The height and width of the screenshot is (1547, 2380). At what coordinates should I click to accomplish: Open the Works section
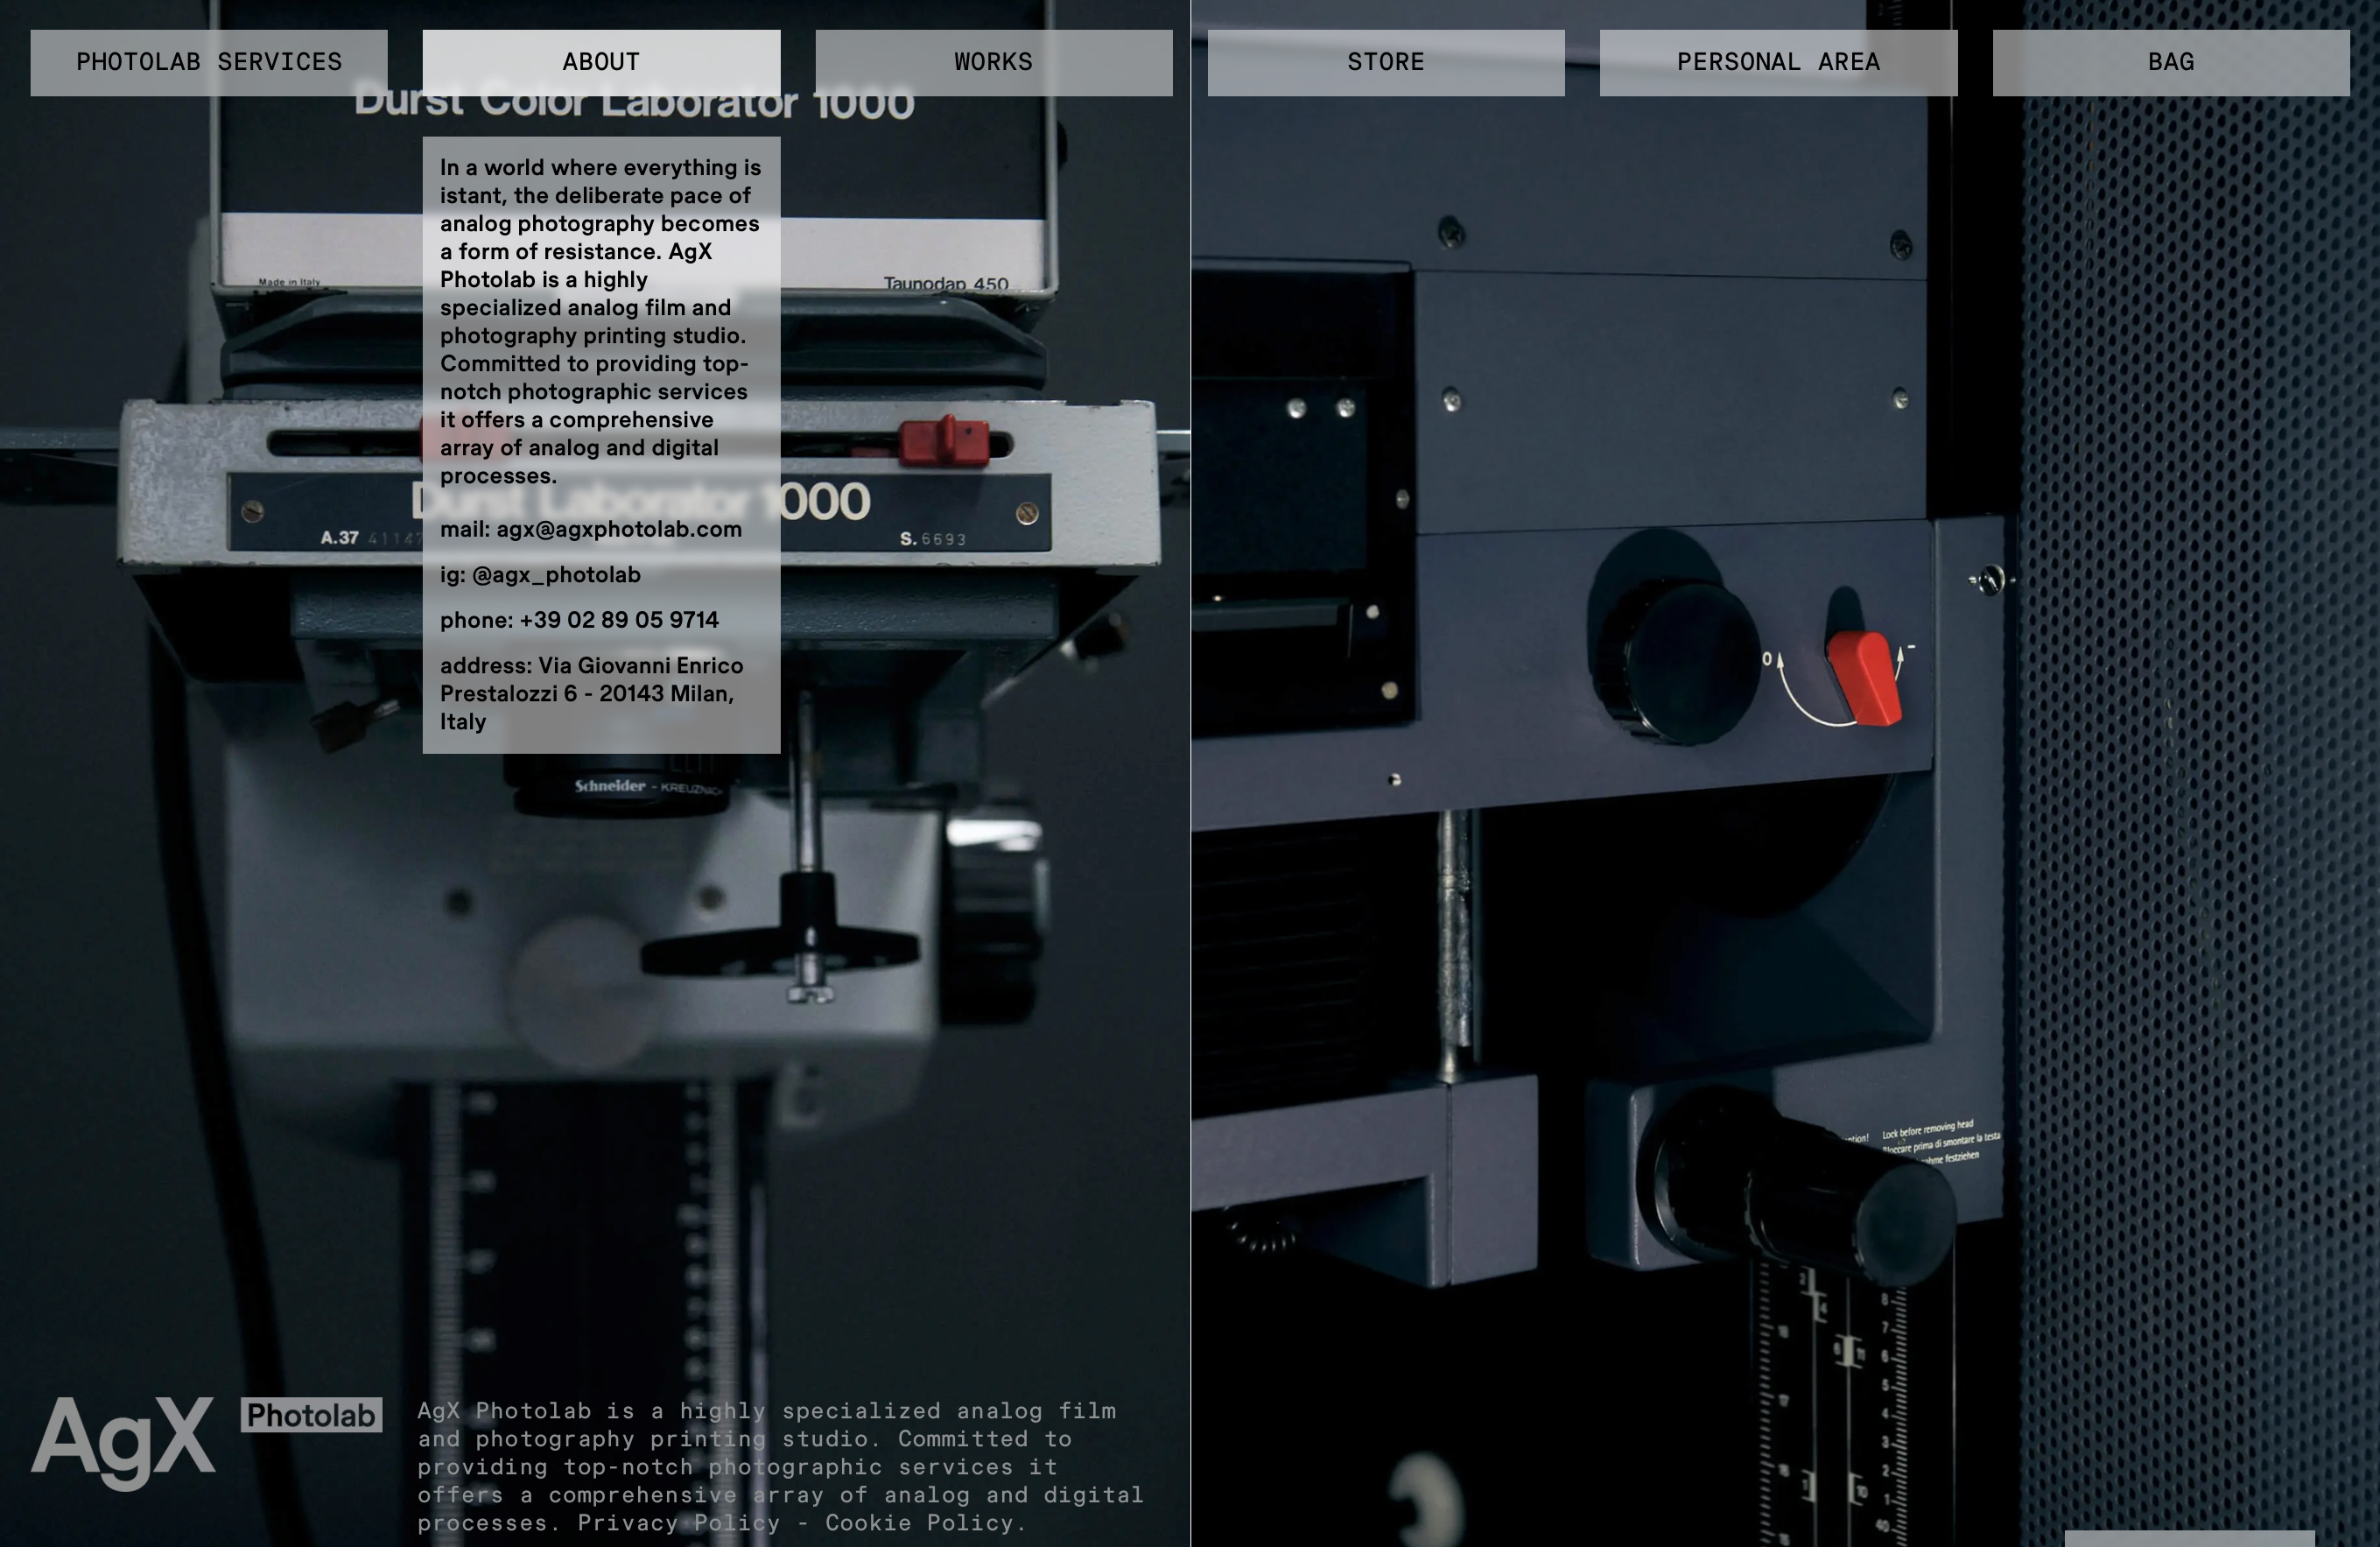(x=993, y=62)
